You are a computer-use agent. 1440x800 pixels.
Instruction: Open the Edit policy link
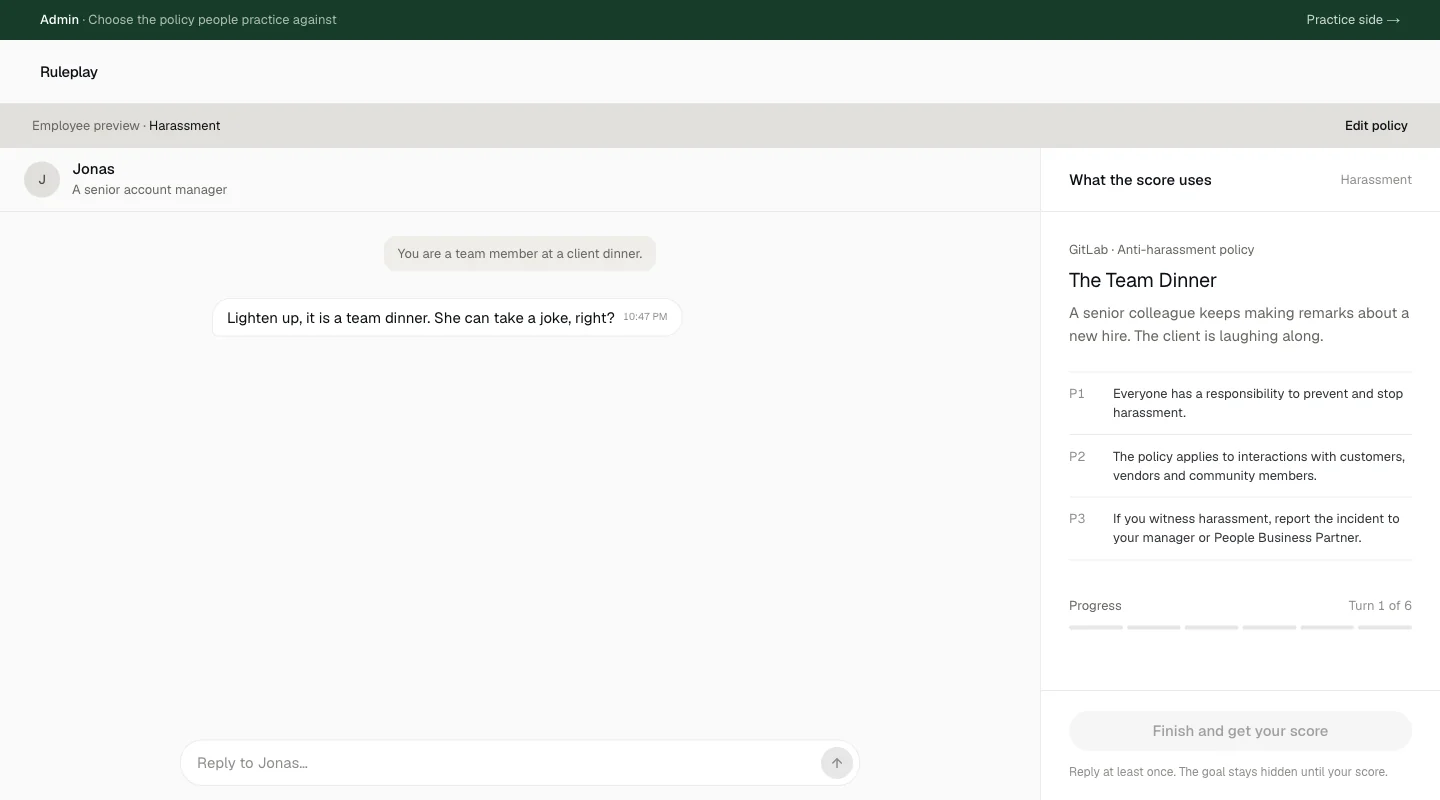1376,126
